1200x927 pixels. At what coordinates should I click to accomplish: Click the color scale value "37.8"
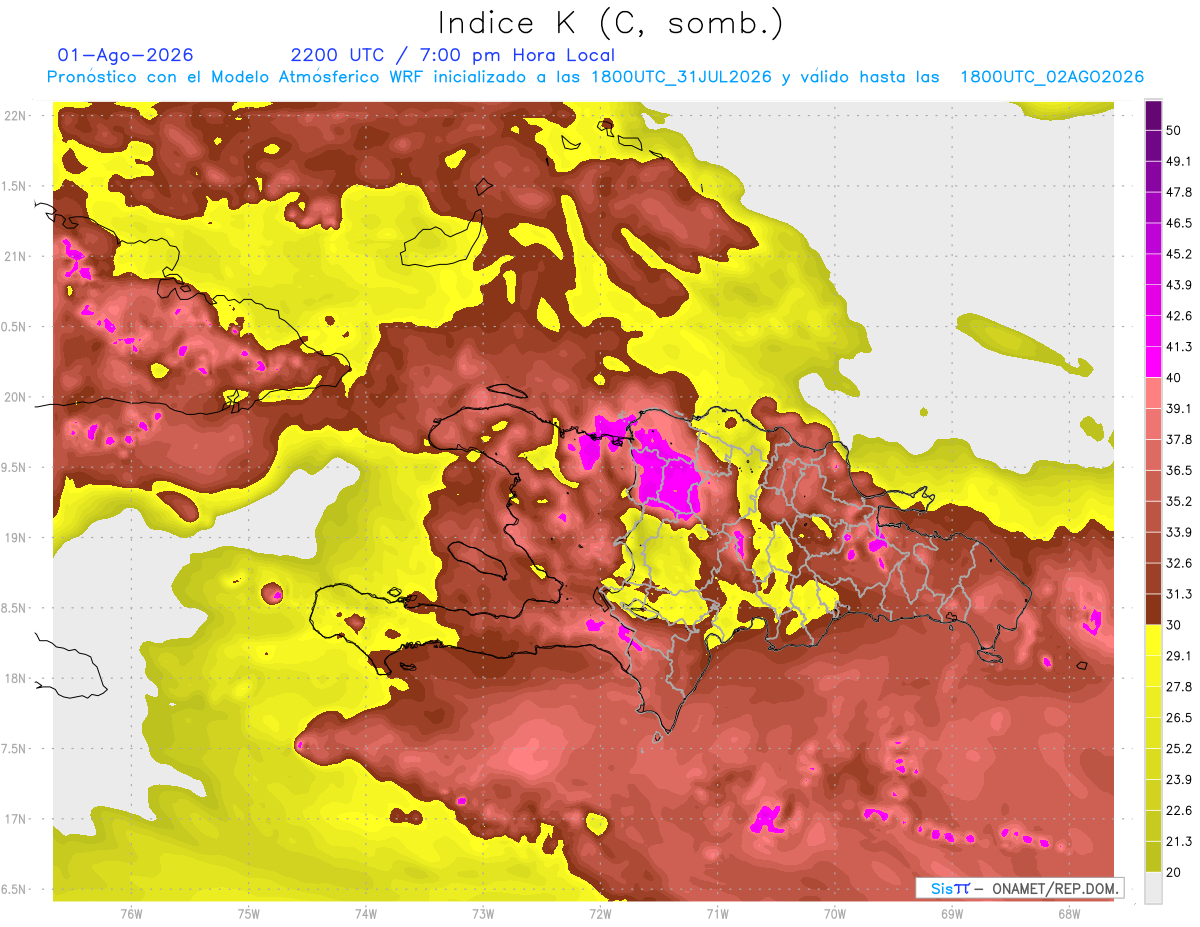1179,439
